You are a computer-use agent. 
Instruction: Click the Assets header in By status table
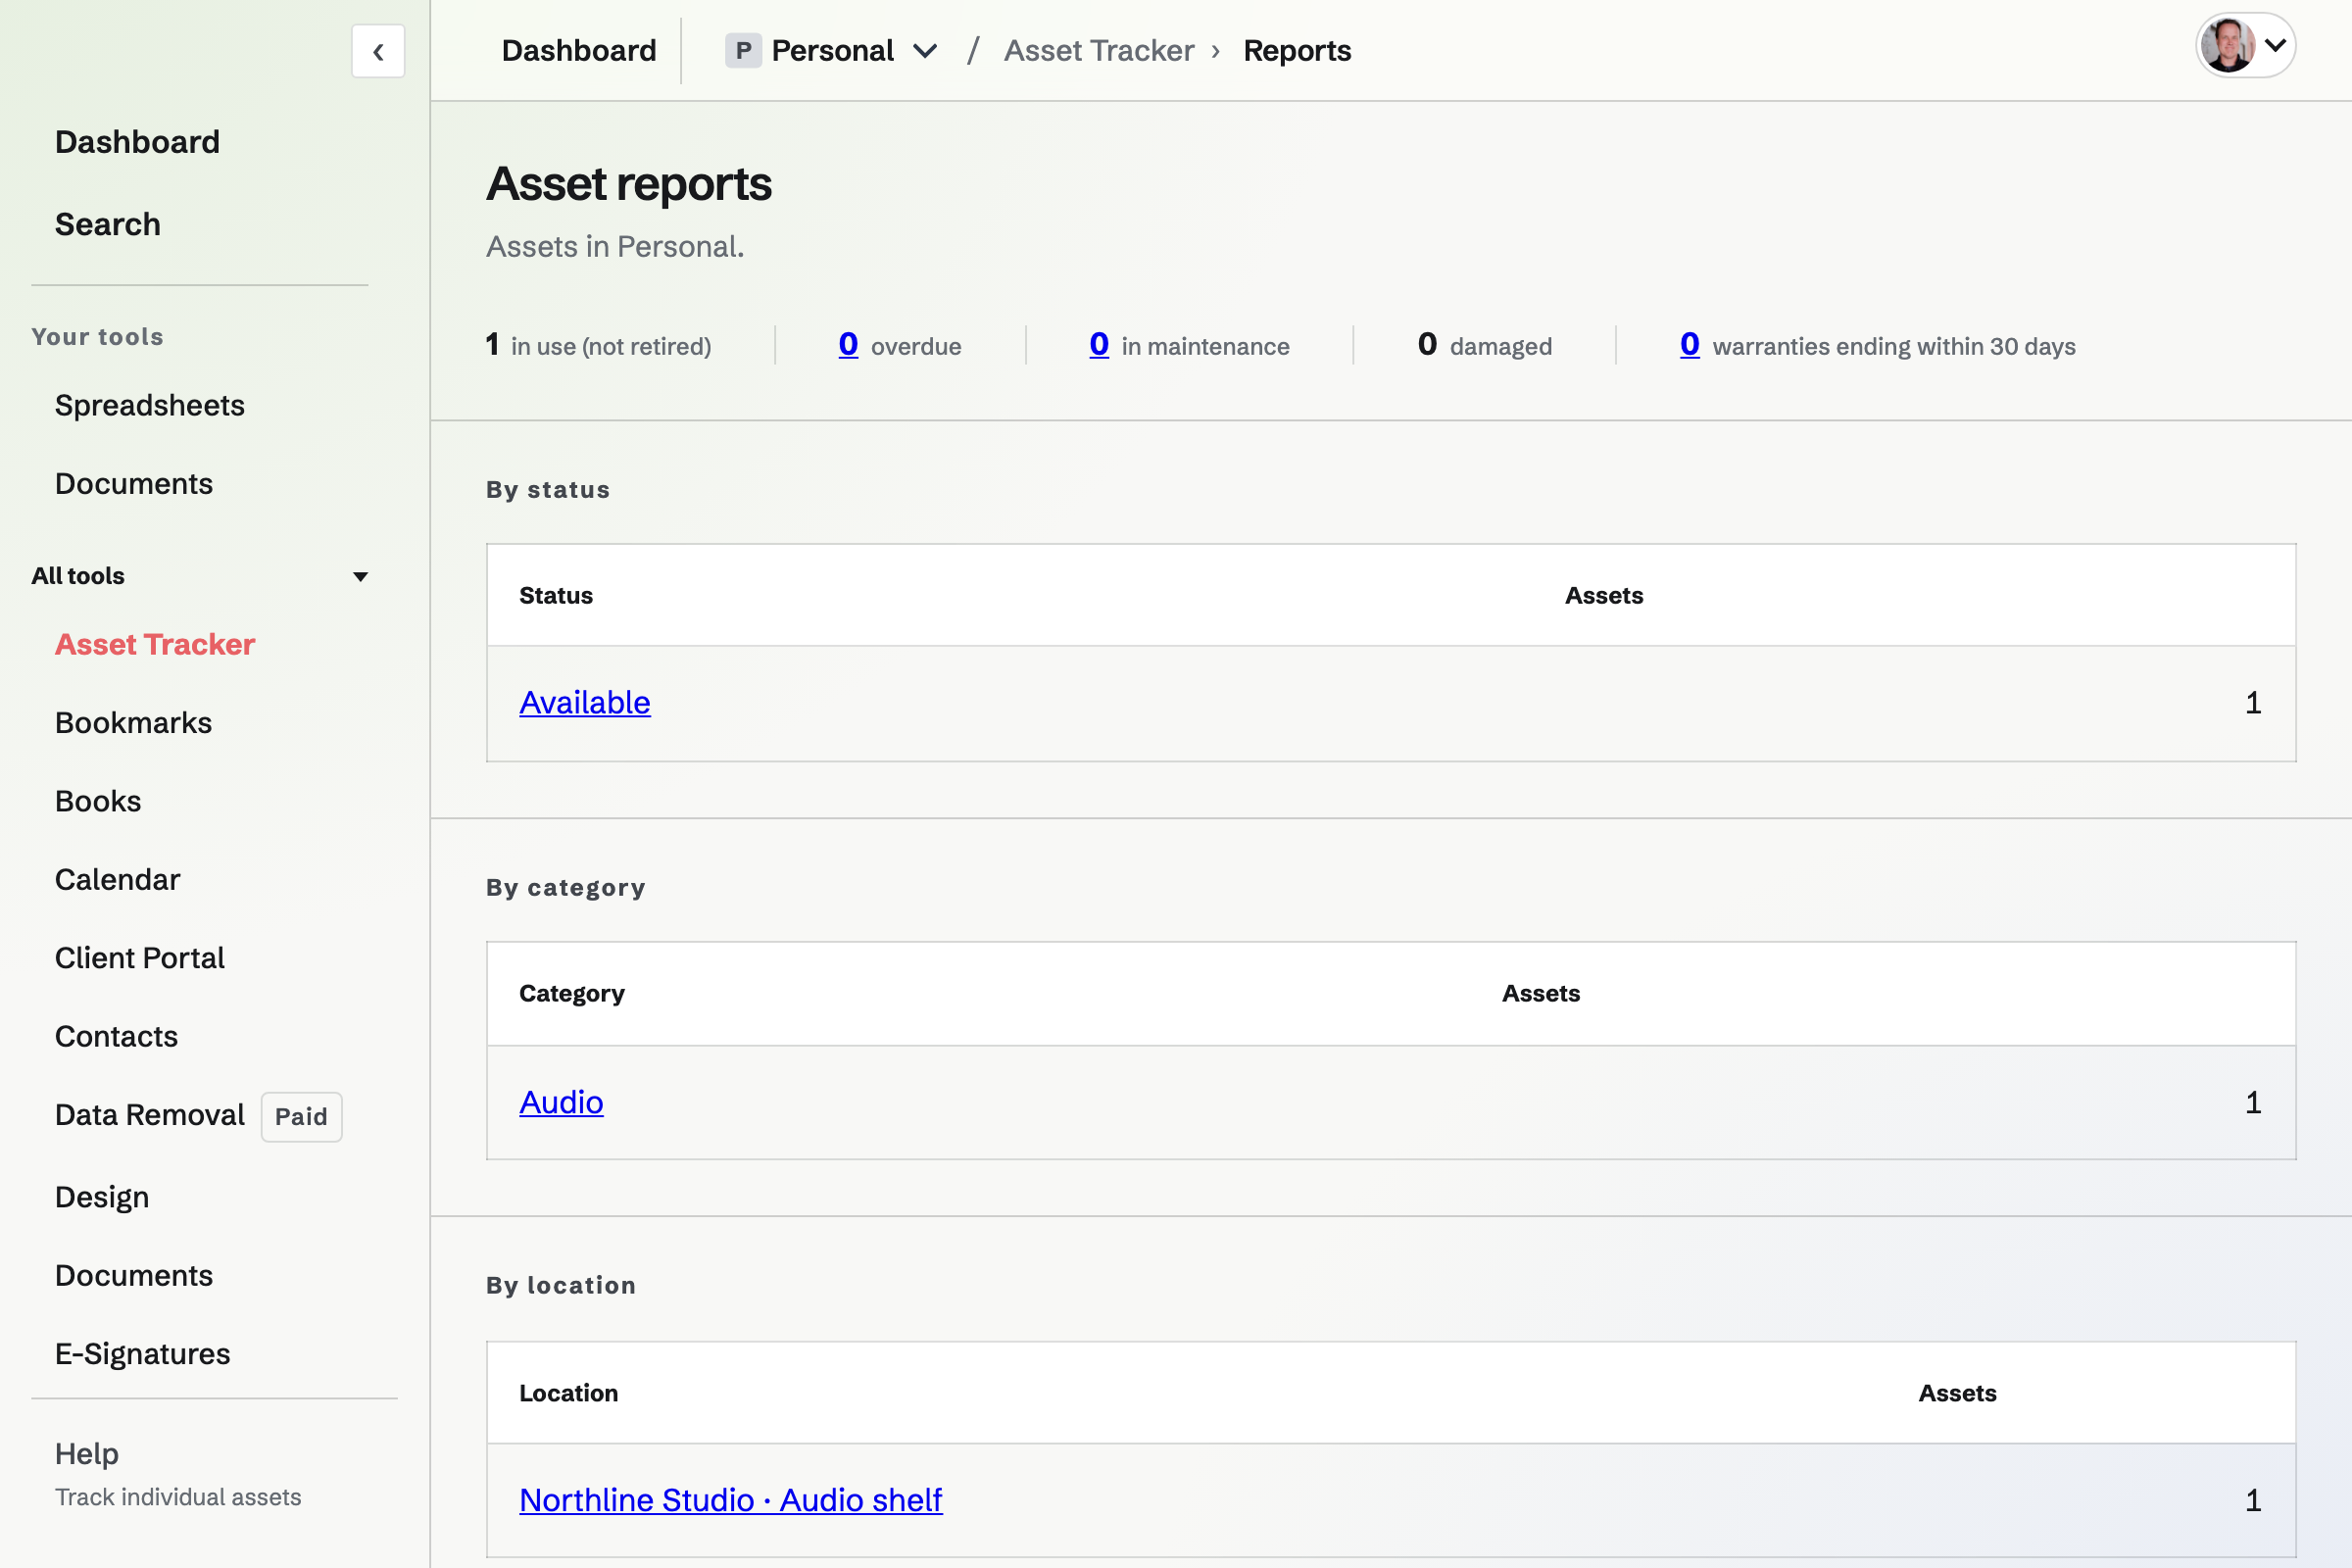point(1604,595)
